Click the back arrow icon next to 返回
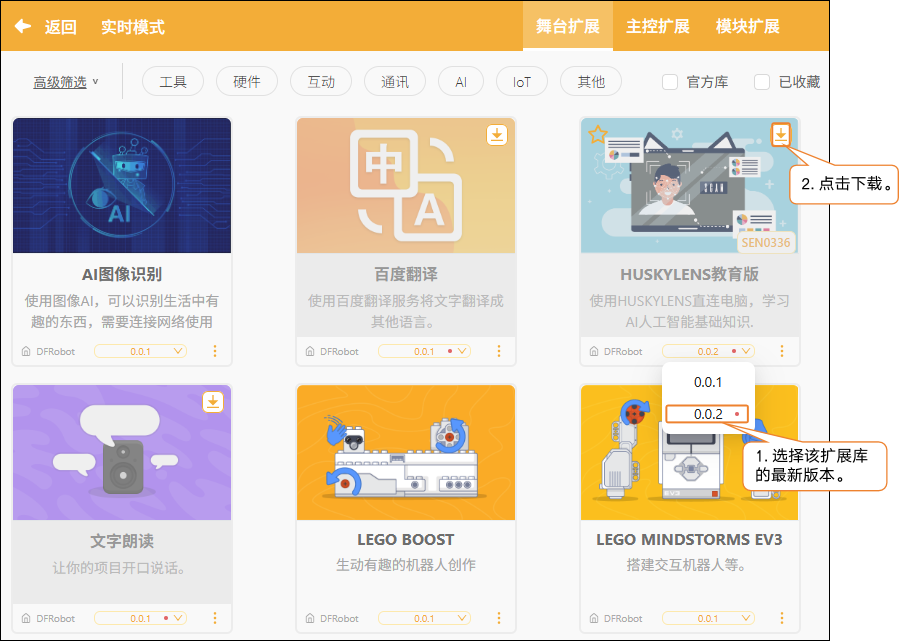Viewport: 900px width, 642px height. coord(22,26)
